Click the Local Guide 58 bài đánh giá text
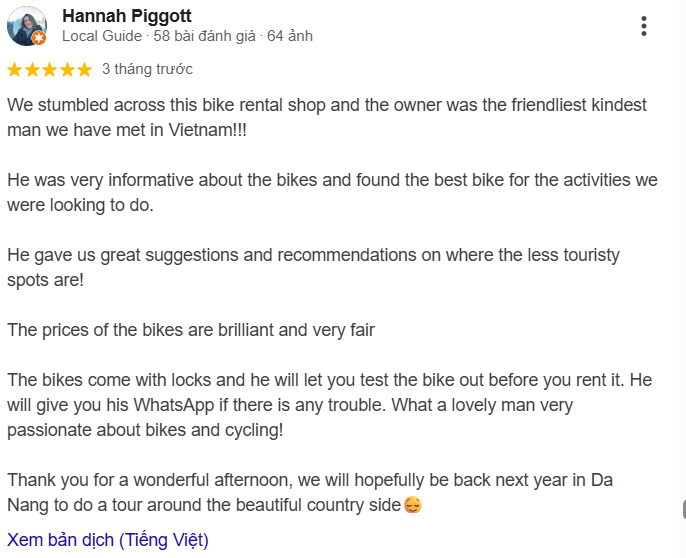The image size is (686, 558). pos(159,36)
